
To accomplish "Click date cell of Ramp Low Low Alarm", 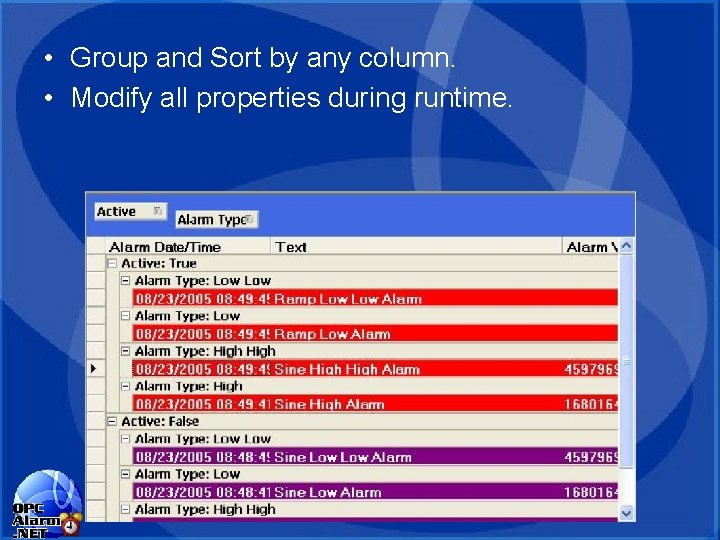I will coord(202,298).
